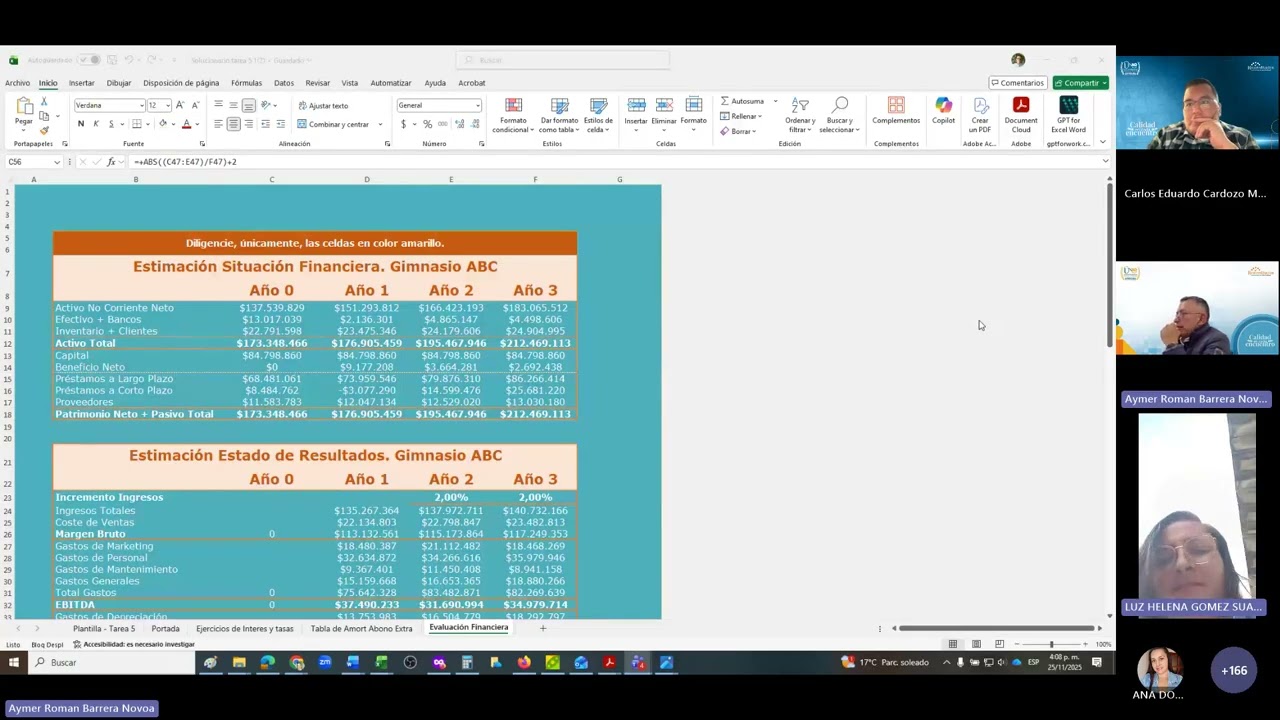
Task: Click the font color red A swatch
Action: click(186, 124)
